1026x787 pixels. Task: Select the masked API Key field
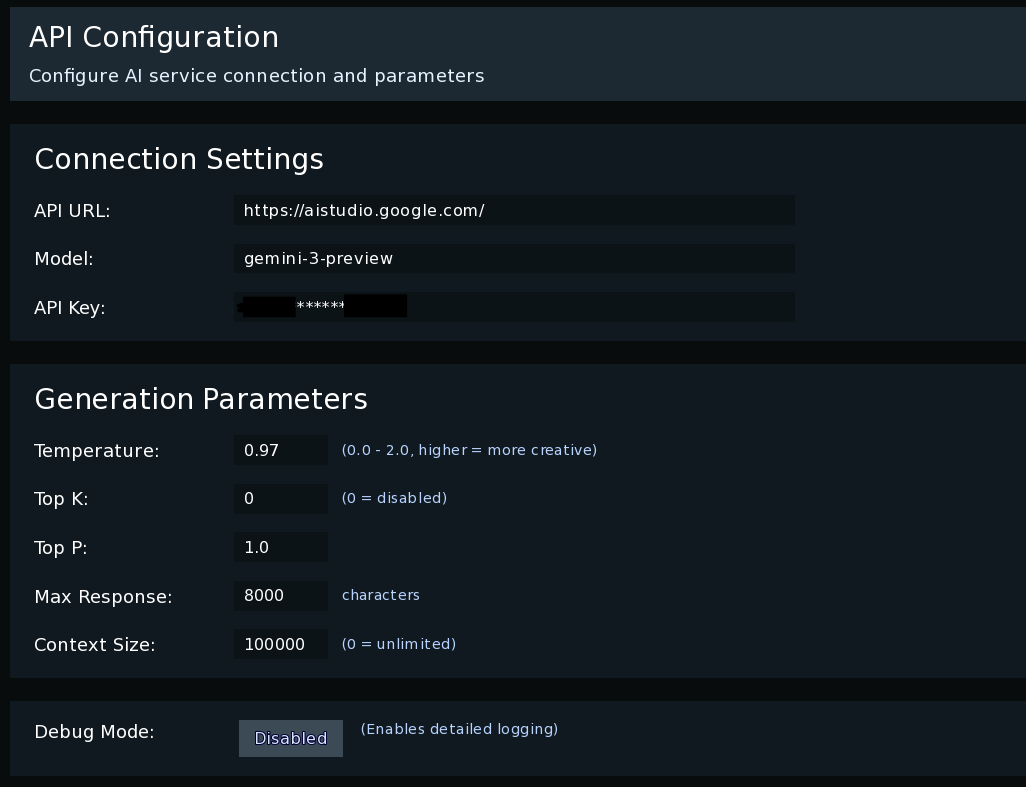click(514, 307)
